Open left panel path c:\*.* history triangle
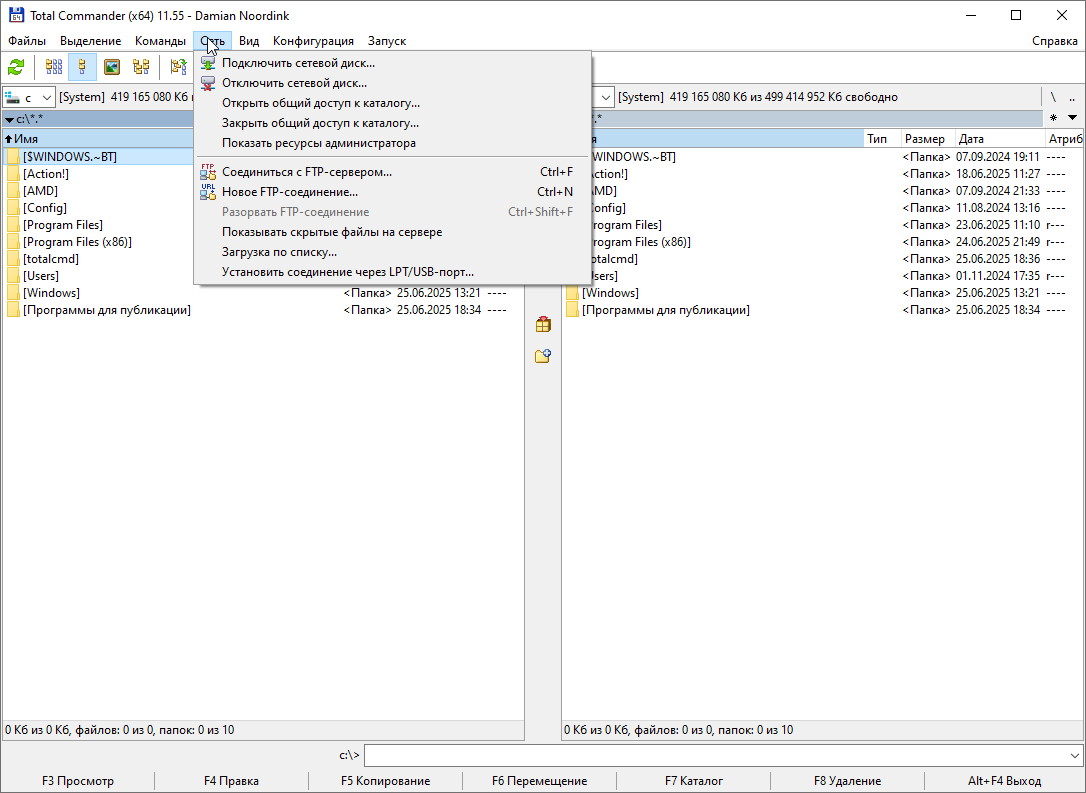The width and height of the screenshot is (1086, 793). point(9,120)
